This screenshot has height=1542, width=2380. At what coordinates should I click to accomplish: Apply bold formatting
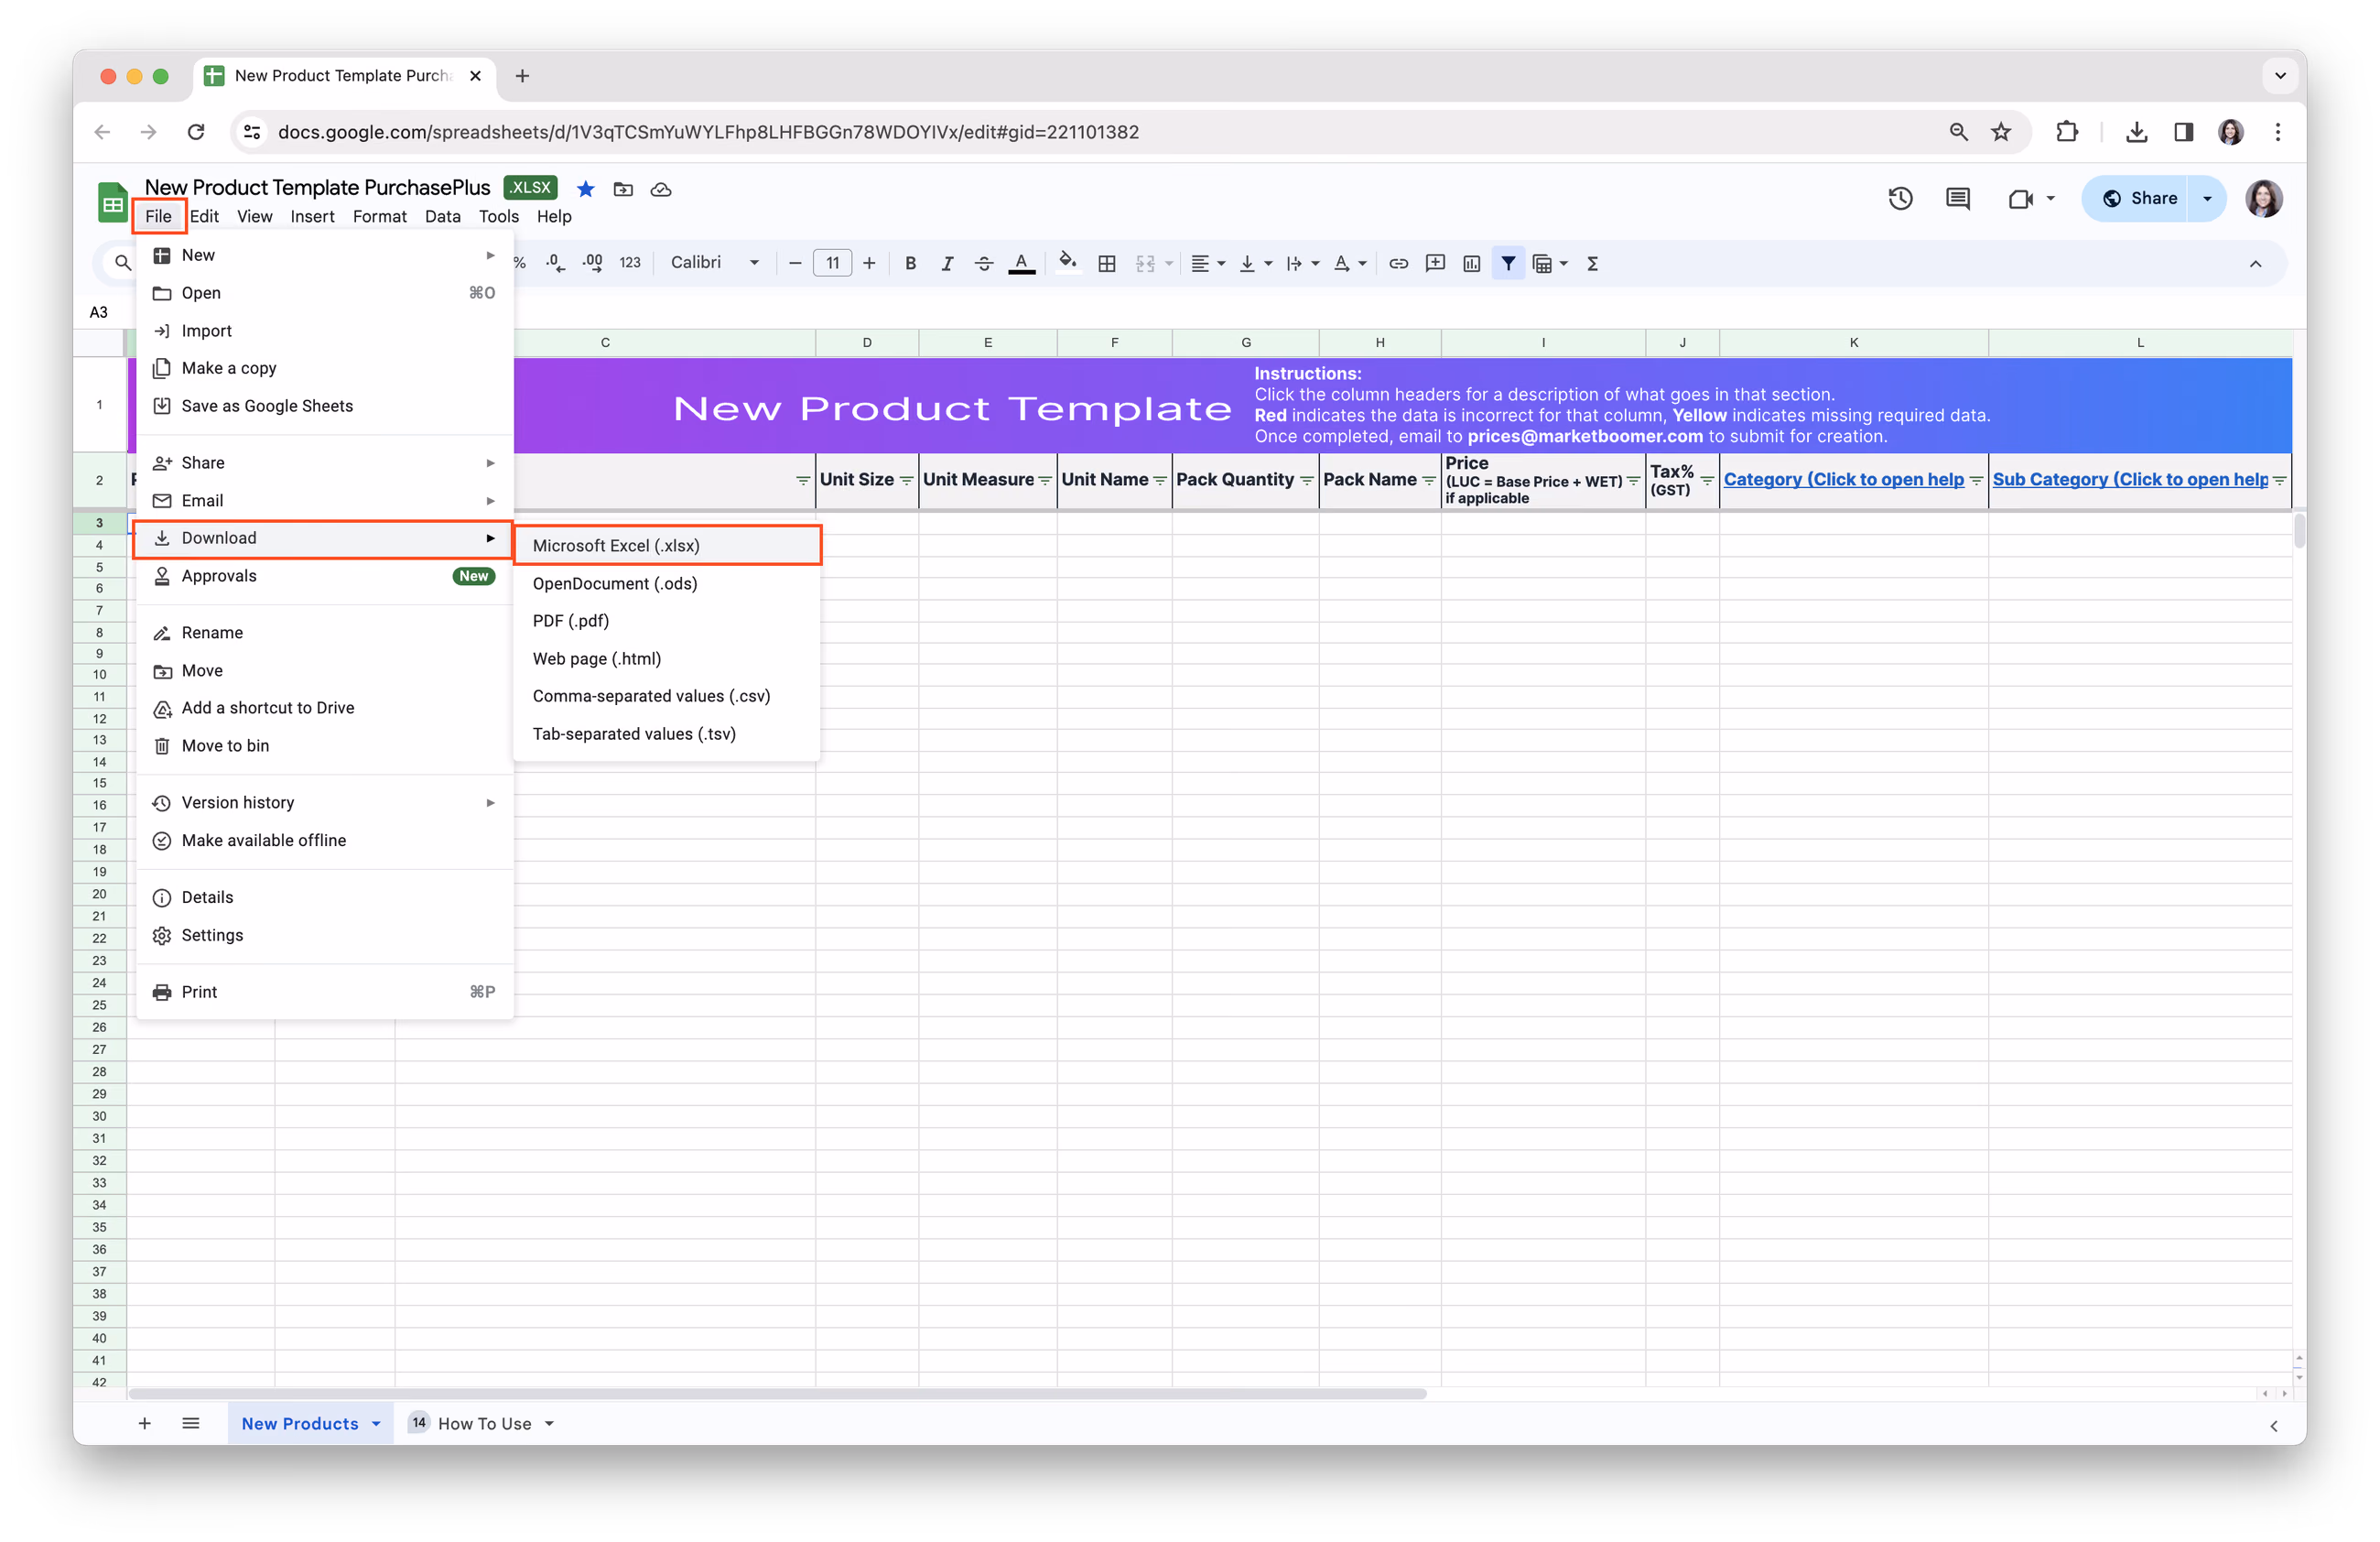tap(910, 263)
